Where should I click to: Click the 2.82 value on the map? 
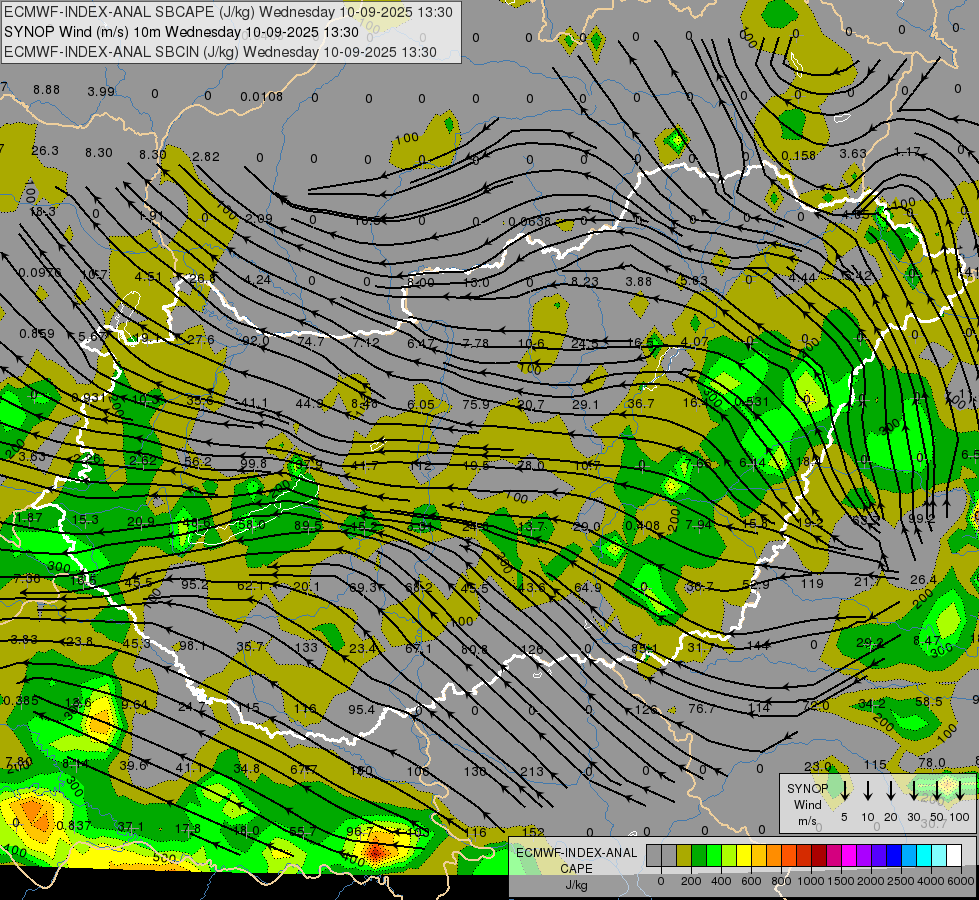pos(206,157)
